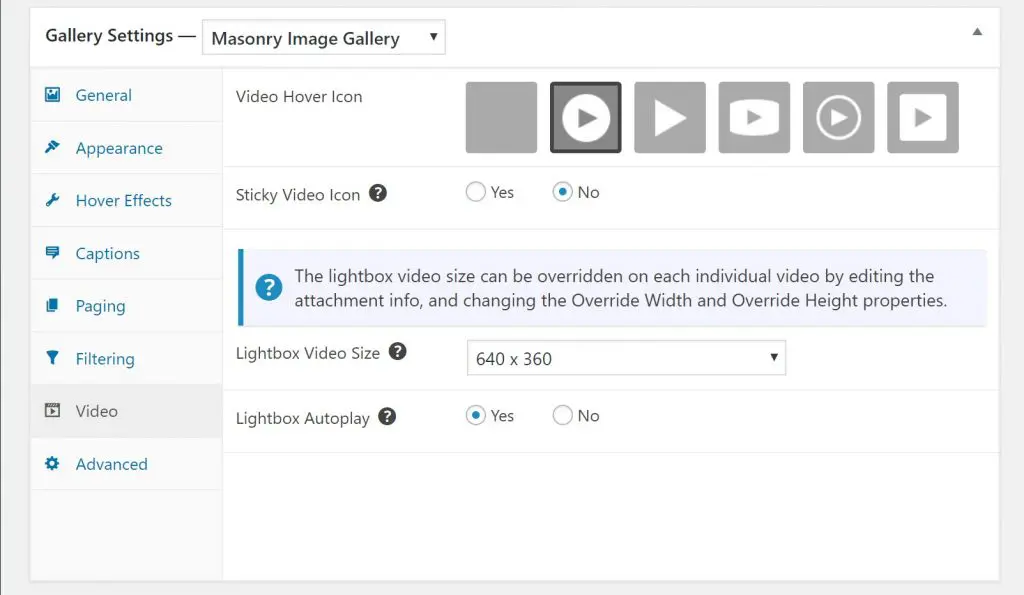Open the General settings tab

pos(103,95)
